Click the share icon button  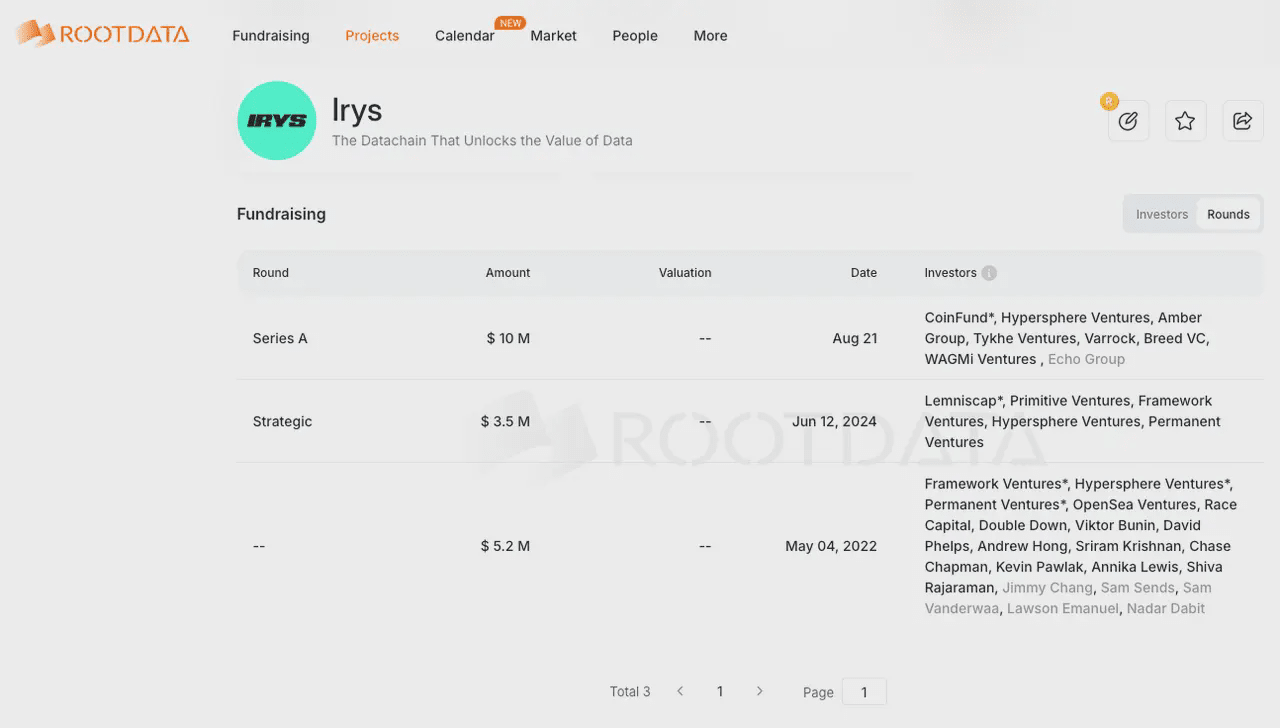point(1243,121)
